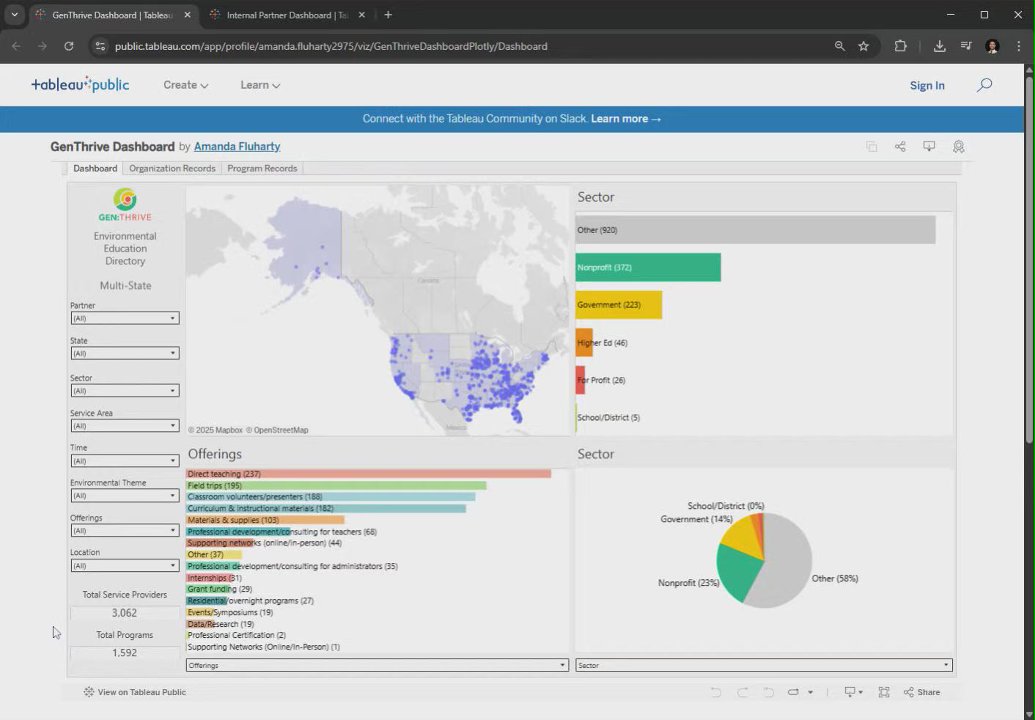Open the Location filter dropdown

(125, 566)
